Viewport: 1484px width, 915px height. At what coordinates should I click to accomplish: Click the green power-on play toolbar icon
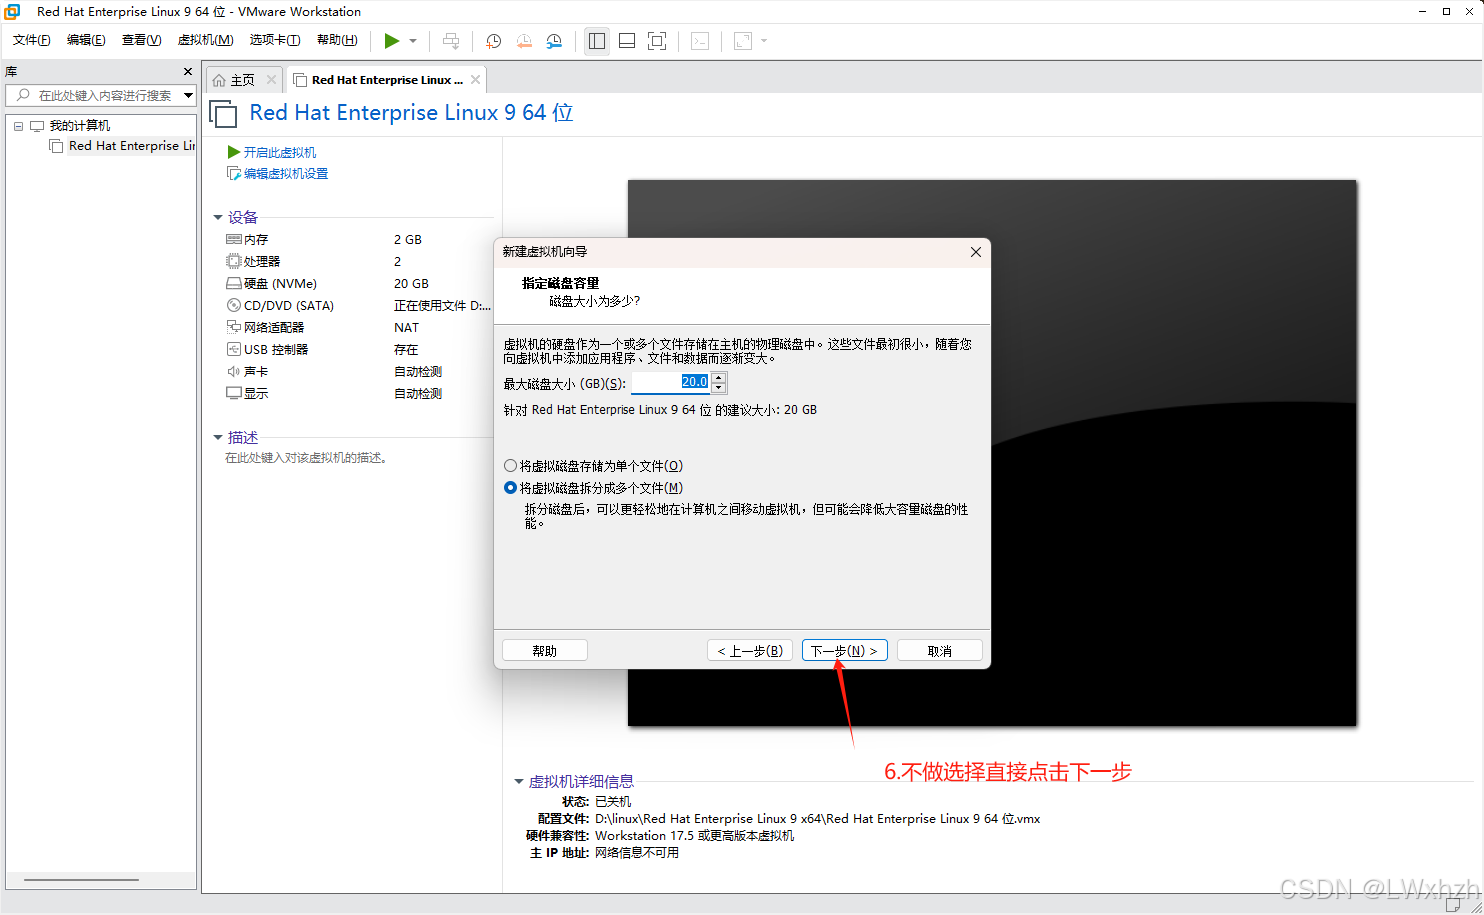[x=392, y=41]
